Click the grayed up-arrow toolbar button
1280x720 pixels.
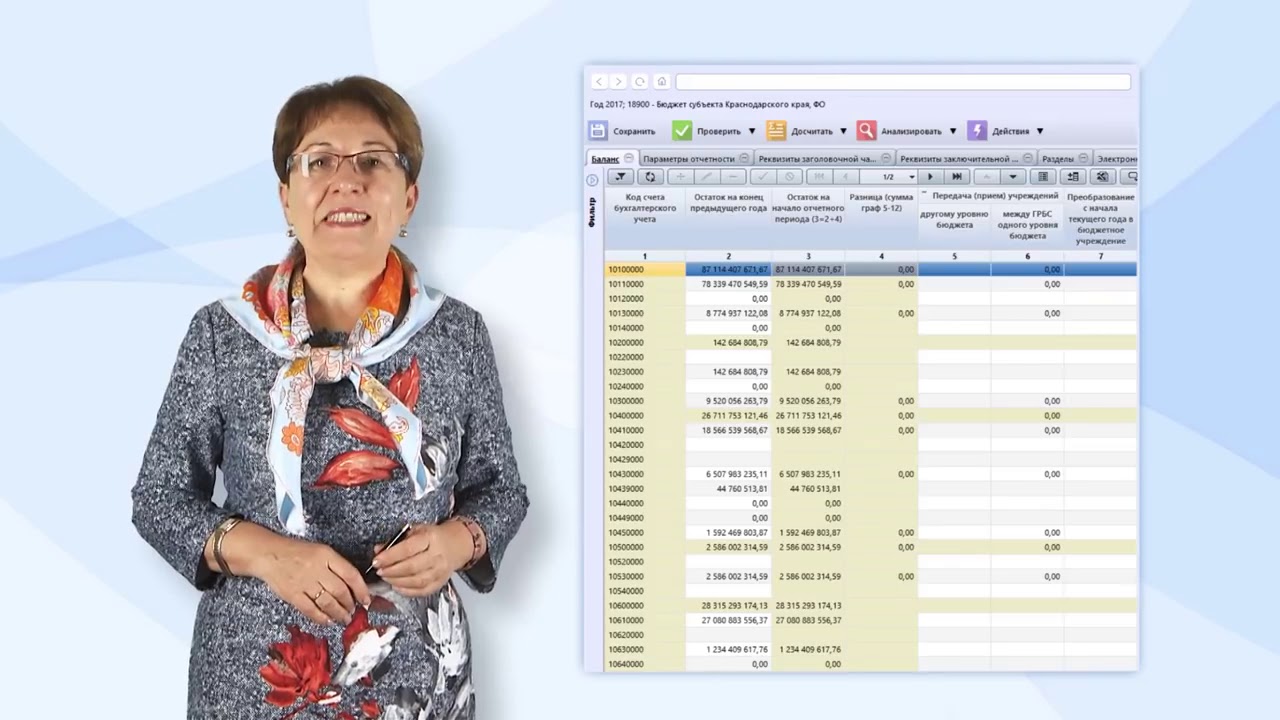pyautogui.click(x=987, y=177)
